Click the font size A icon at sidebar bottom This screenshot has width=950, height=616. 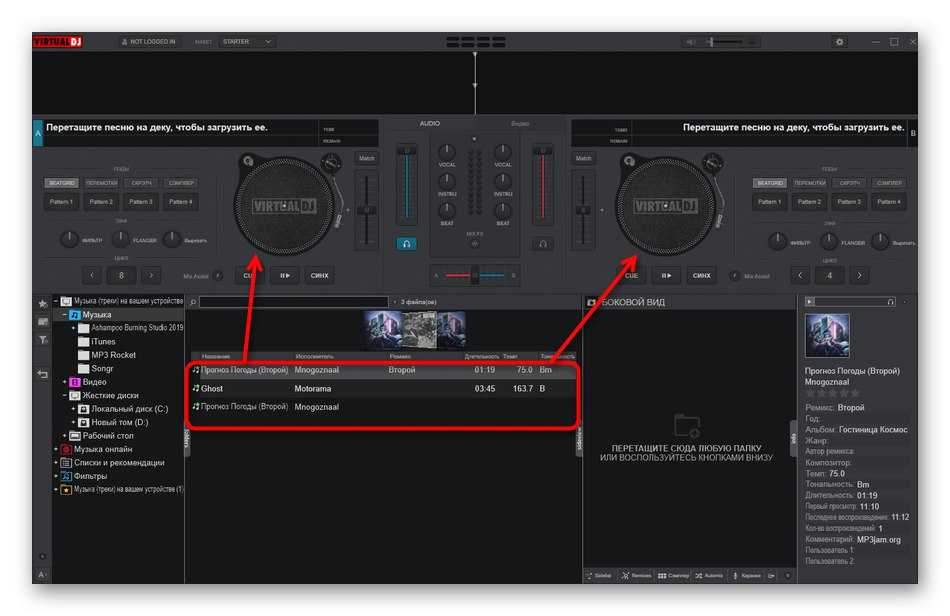(42, 574)
